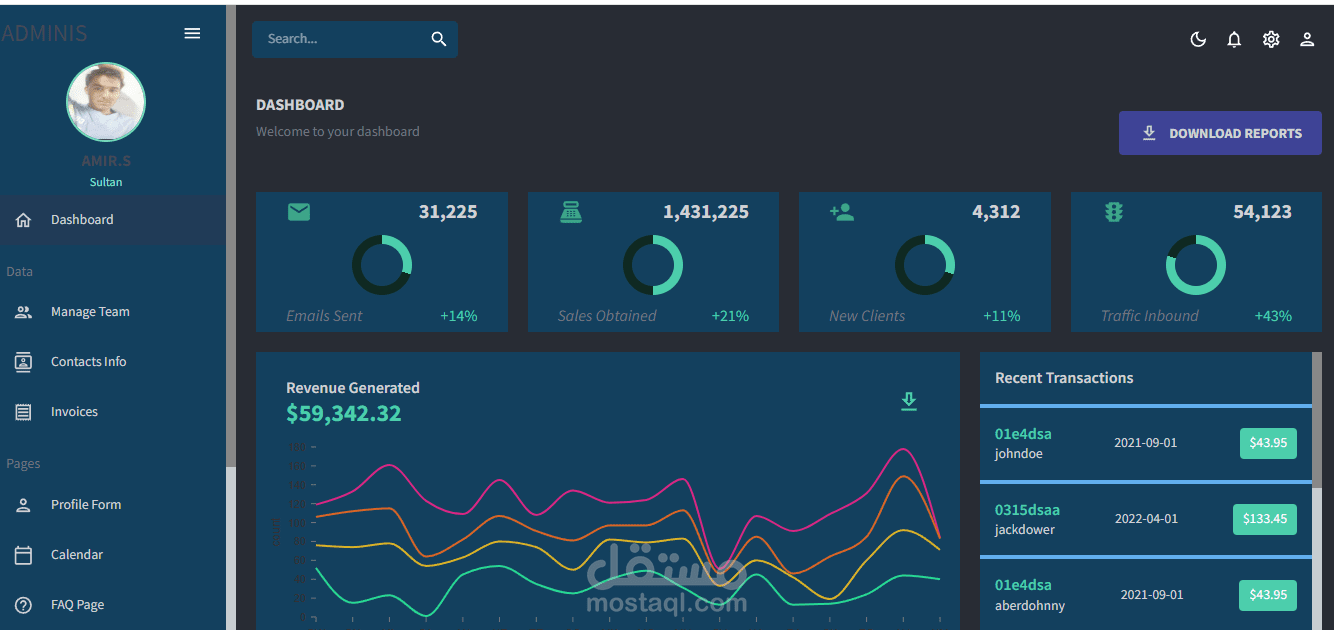The image size is (1334, 630).
Task: Click the Sultan role label
Action: point(106,182)
